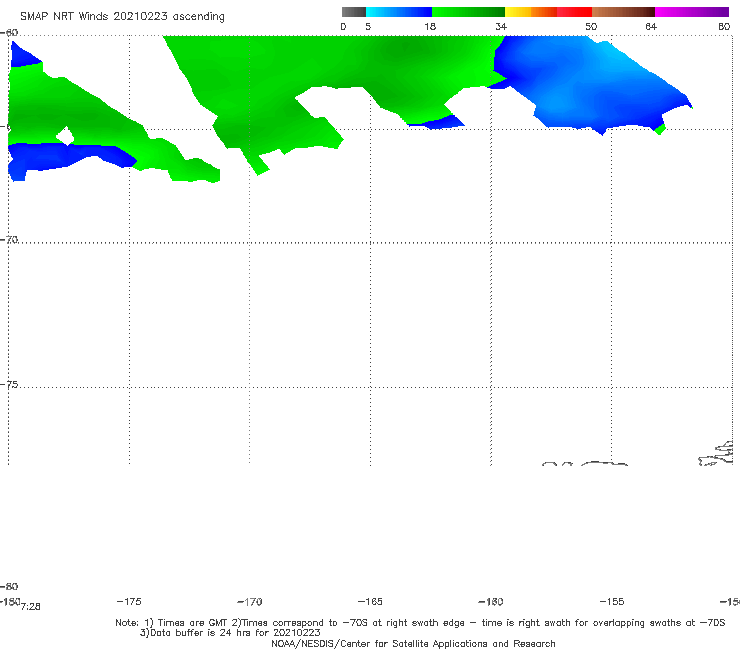Click the '-165' longitude label
This screenshot has width=740, height=650.
(370, 601)
